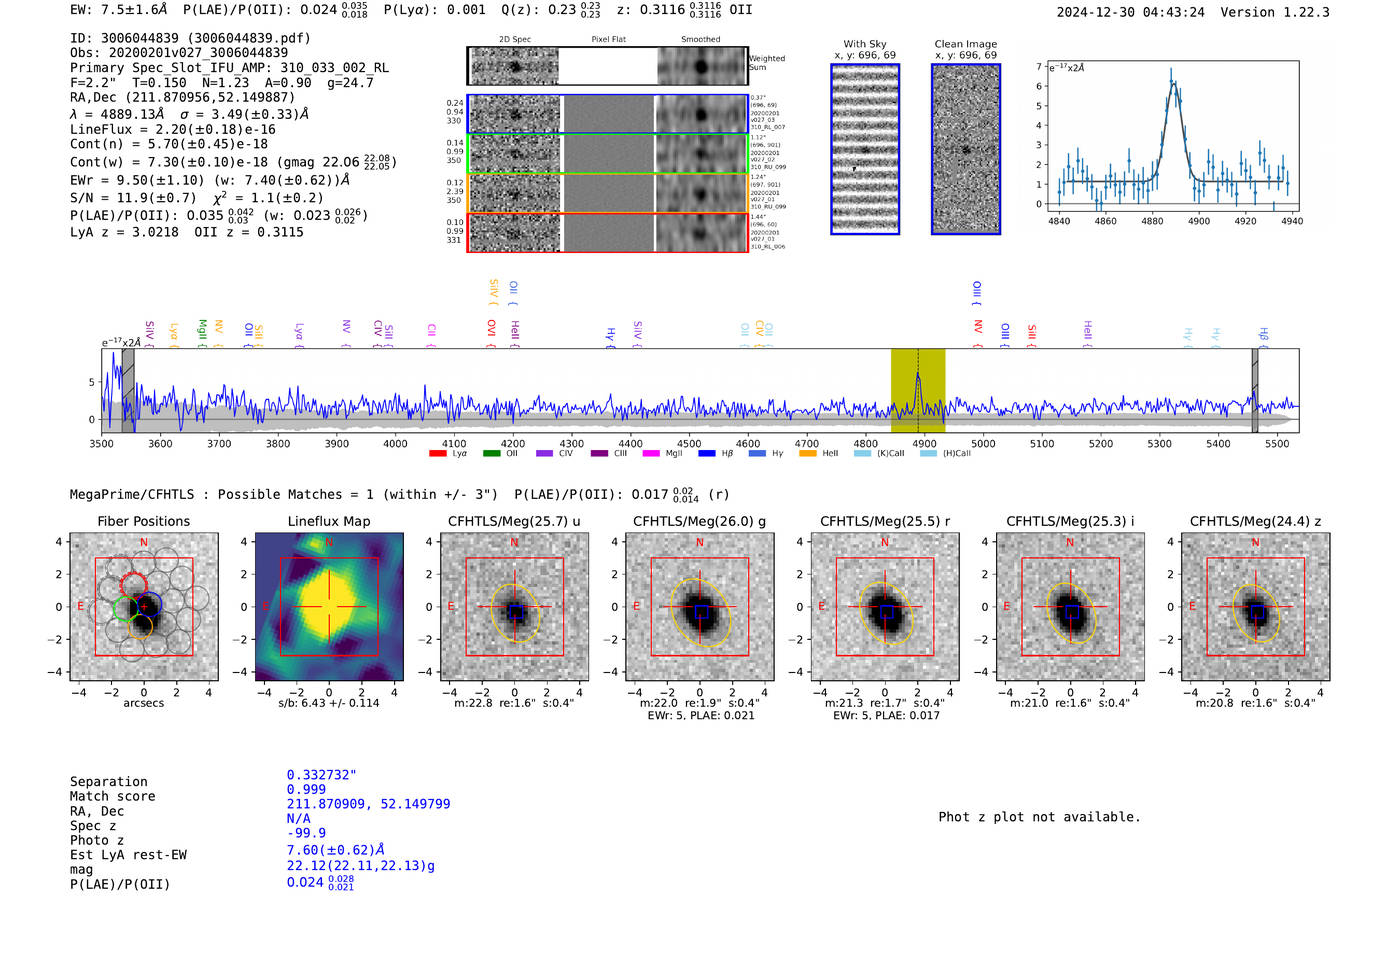
Task: Select the CFHTLS u-band cutout image
Action: tap(515, 606)
